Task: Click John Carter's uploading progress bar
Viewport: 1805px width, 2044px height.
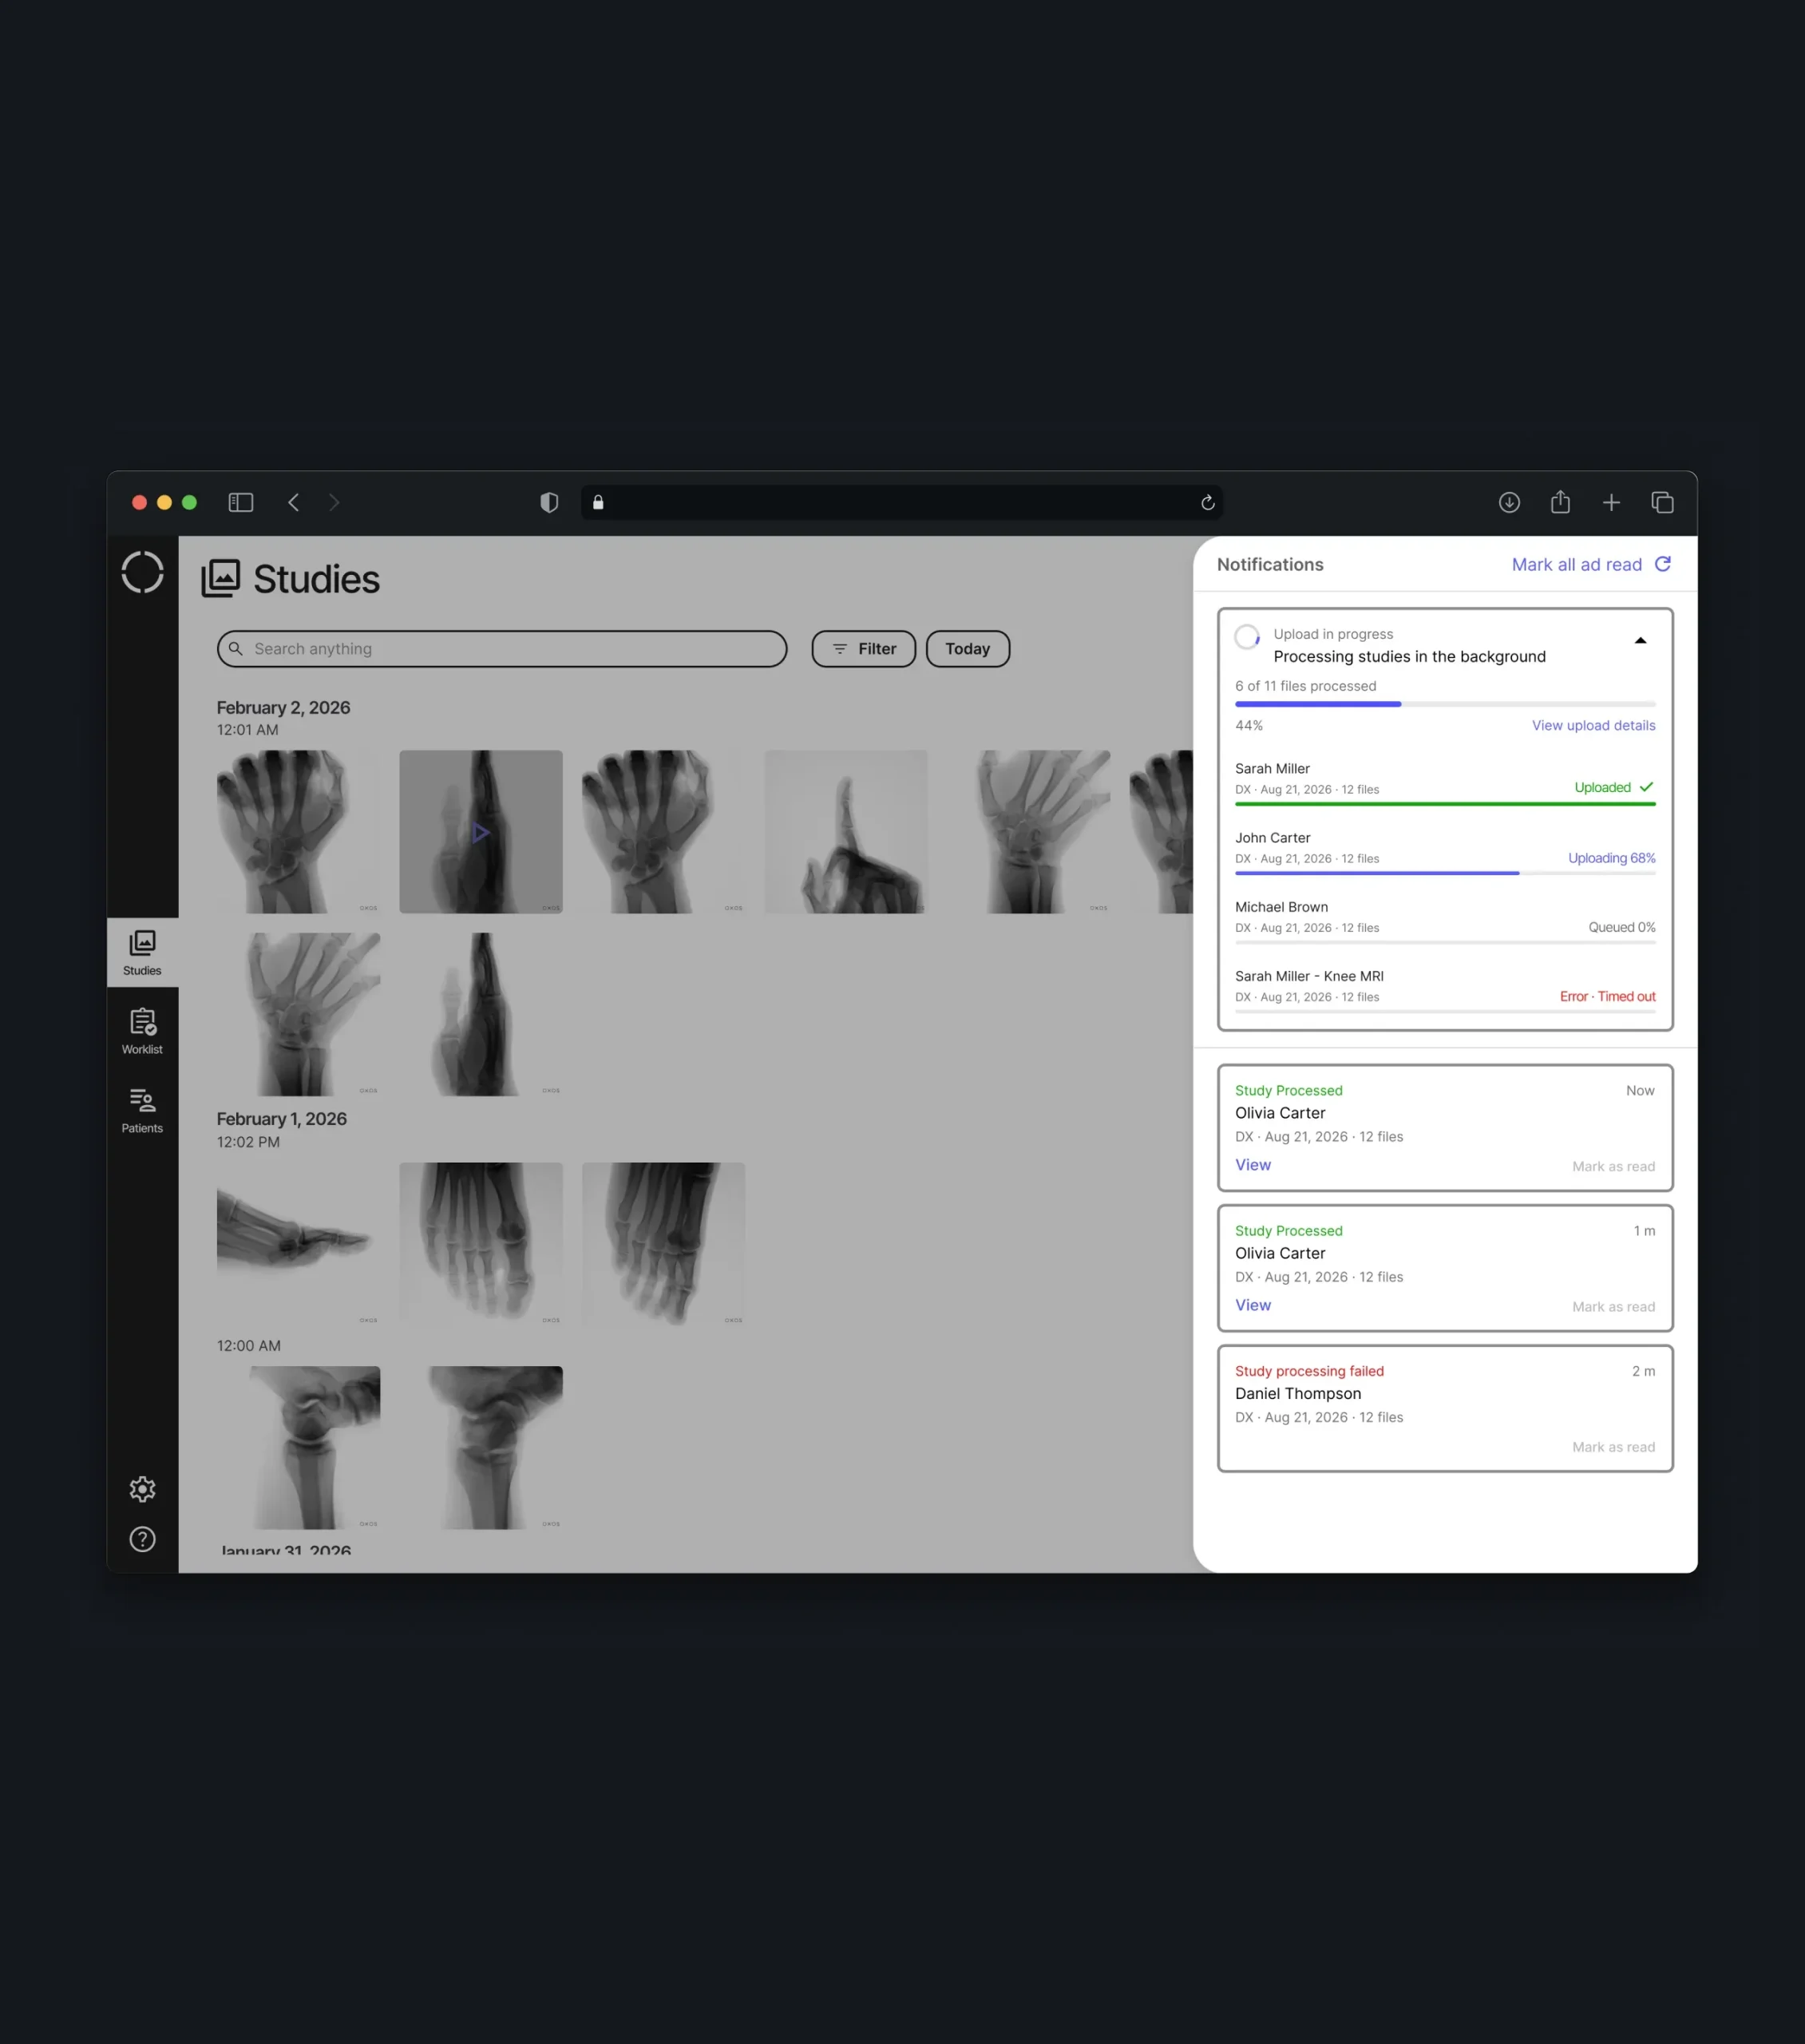Action: [1445, 873]
